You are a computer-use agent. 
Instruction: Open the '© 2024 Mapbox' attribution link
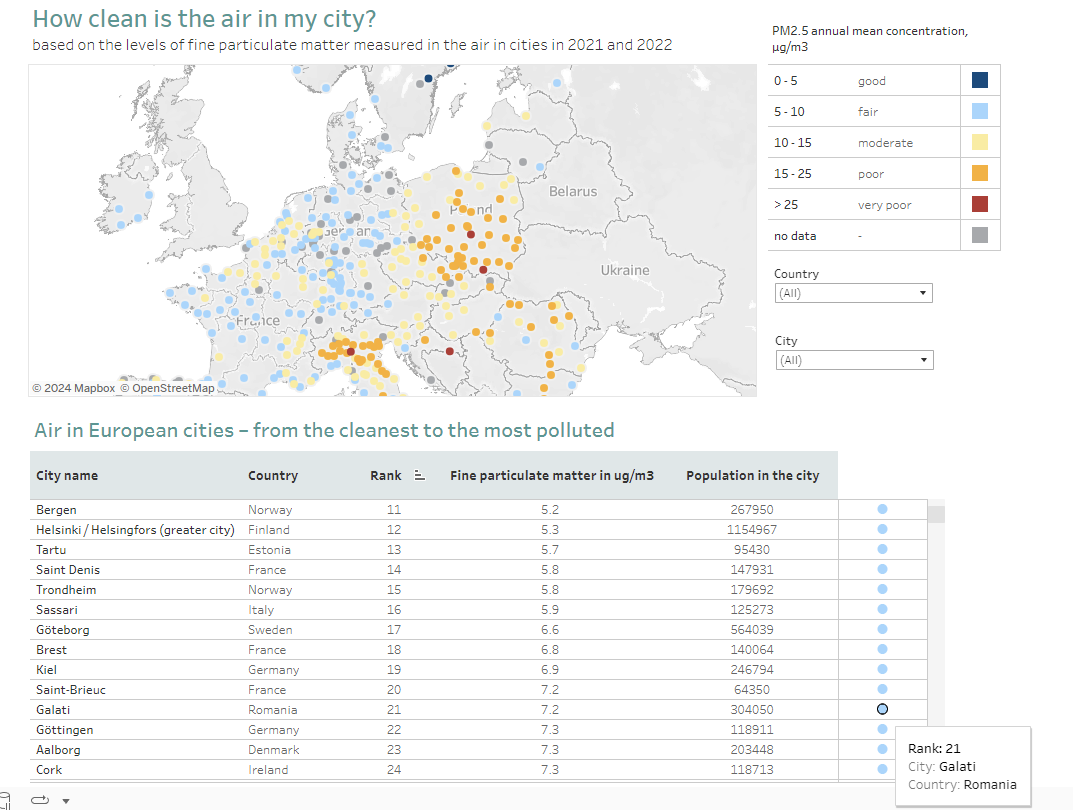tap(73, 388)
